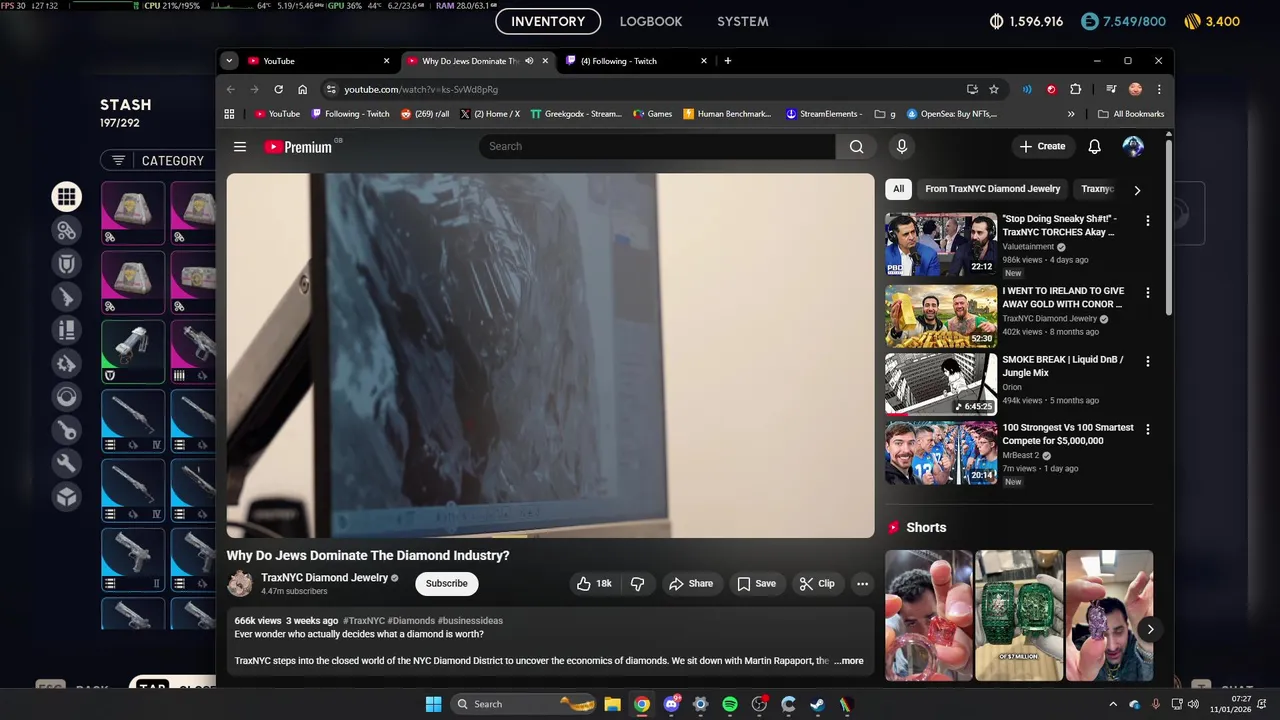1280x720 pixels.
Task: Expand the hidden bookmarks chevron
Action: [x=1071, y=114]
